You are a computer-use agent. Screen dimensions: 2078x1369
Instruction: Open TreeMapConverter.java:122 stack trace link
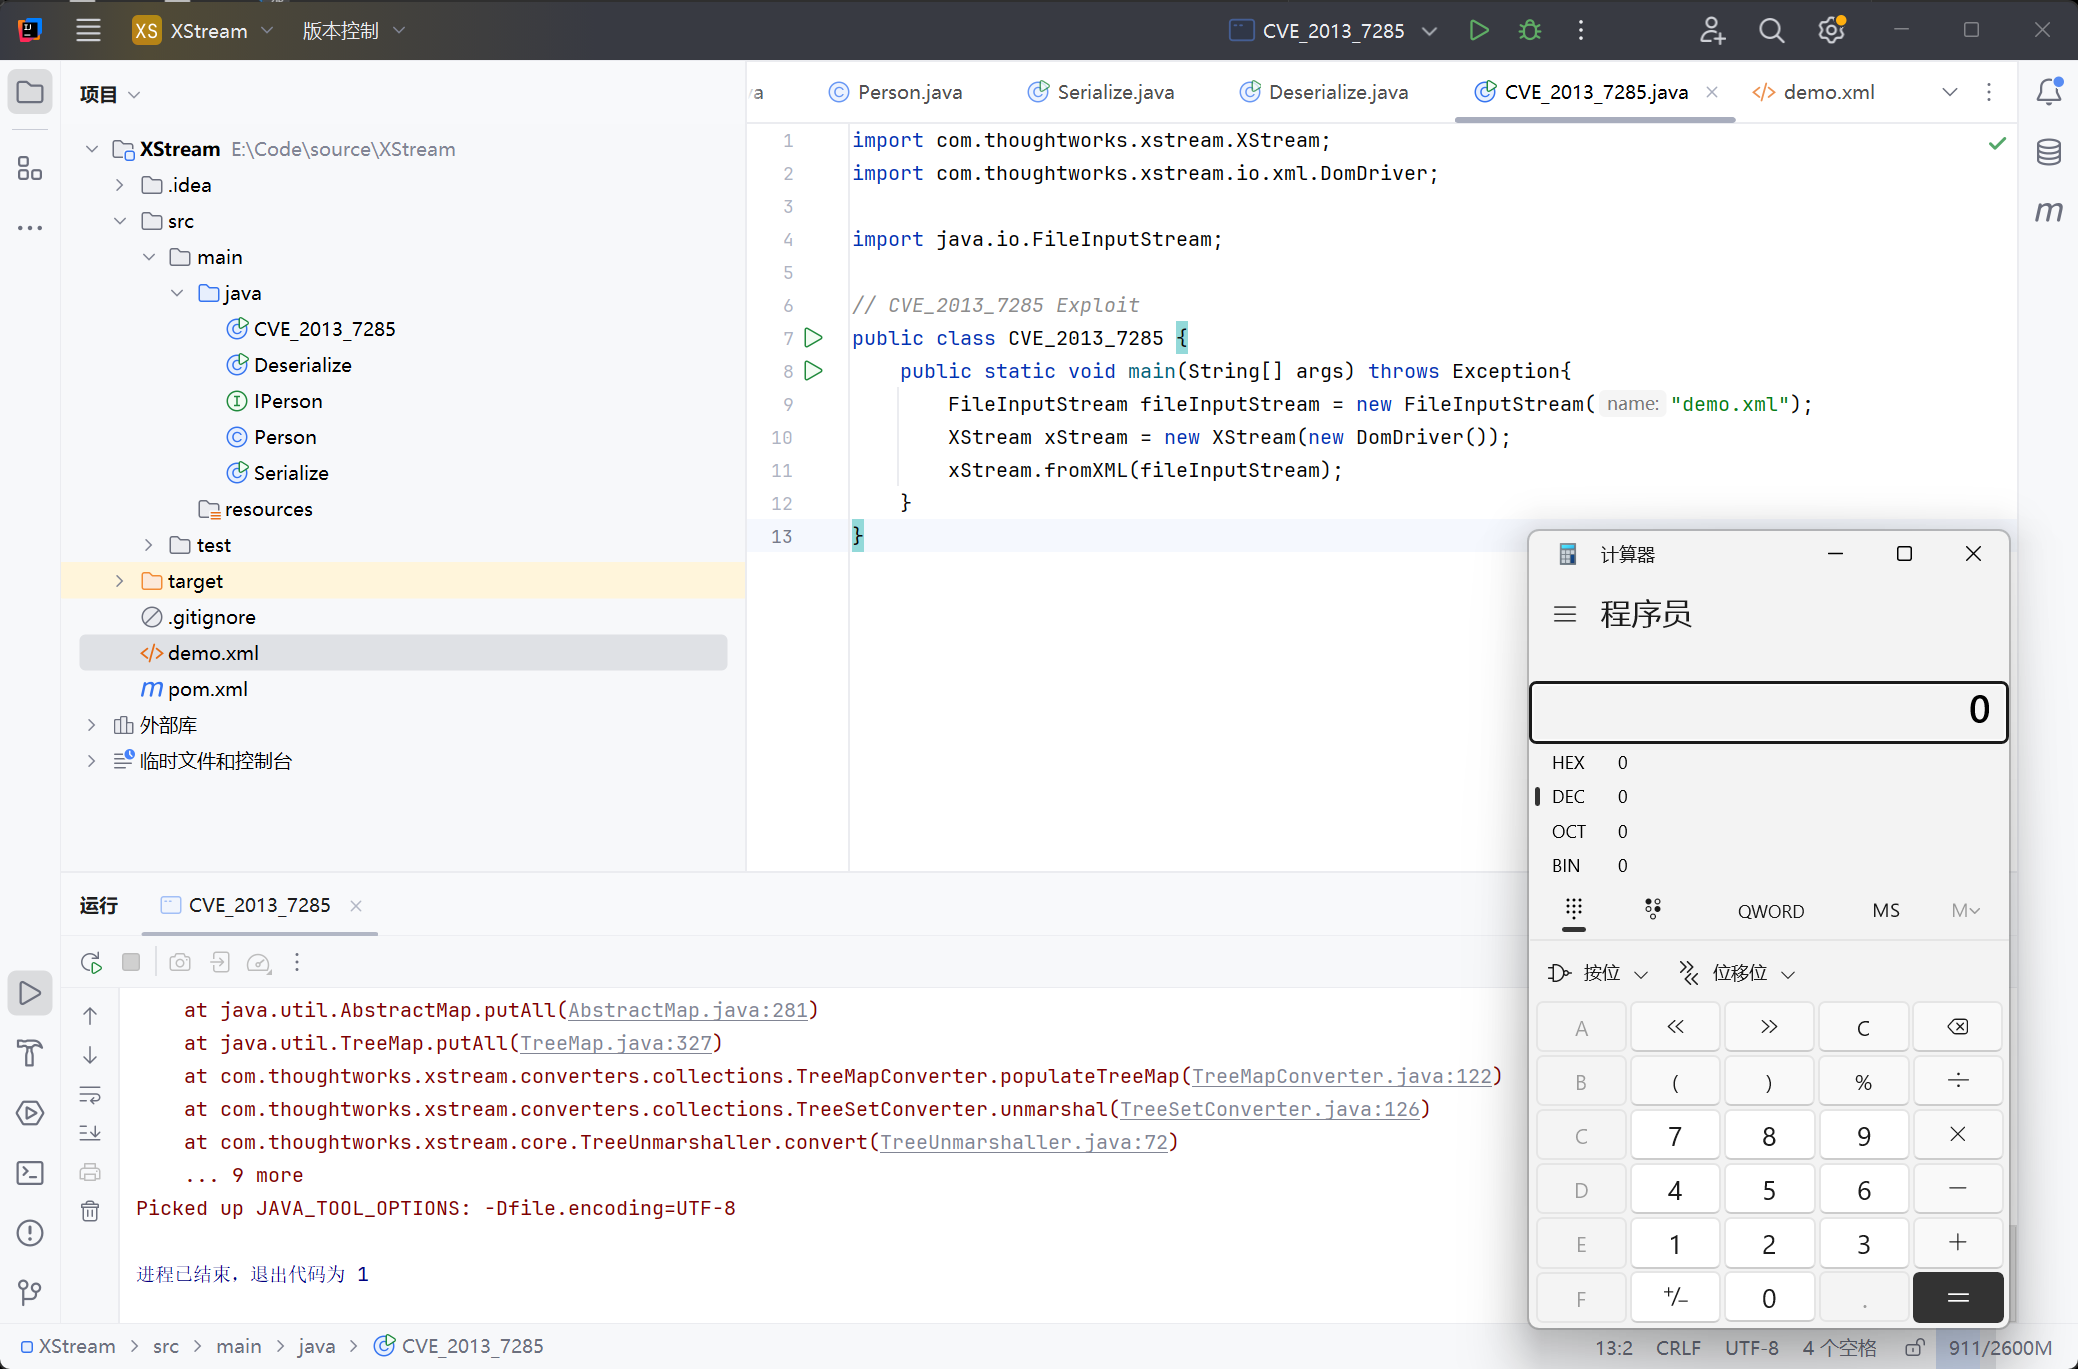tap(1341, 1076)
